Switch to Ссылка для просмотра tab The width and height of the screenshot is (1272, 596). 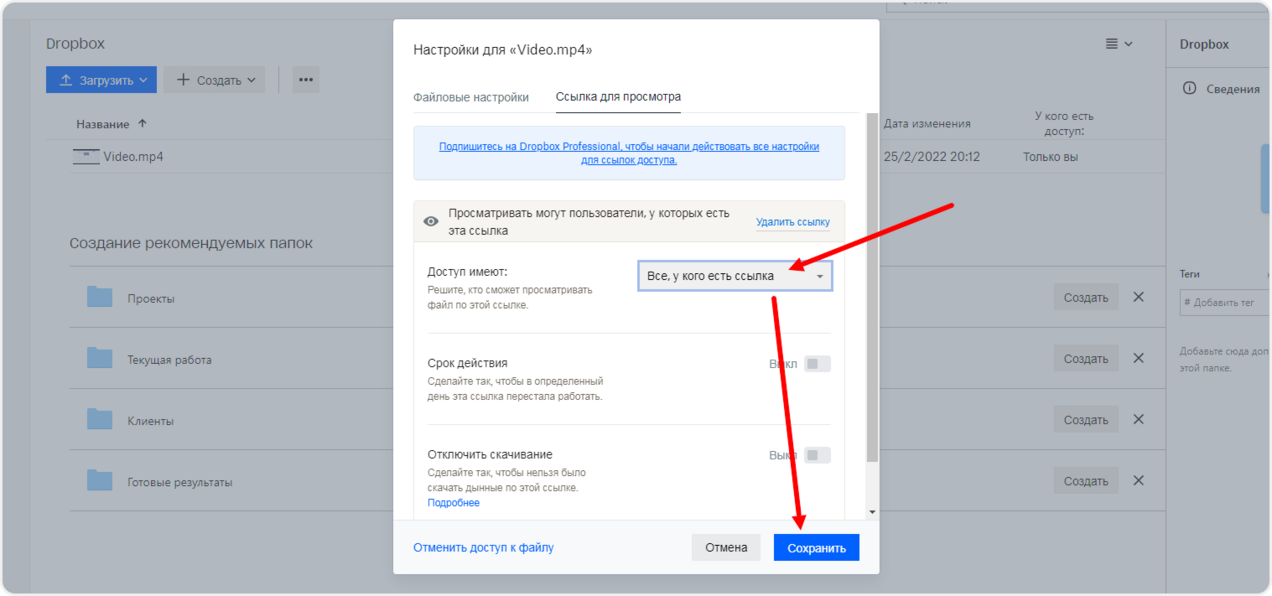[x=618, y=97]
